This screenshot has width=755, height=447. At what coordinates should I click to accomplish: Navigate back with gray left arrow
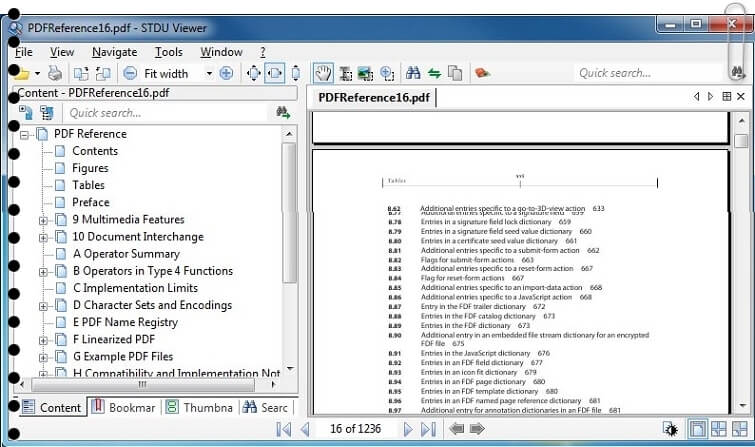456,428
